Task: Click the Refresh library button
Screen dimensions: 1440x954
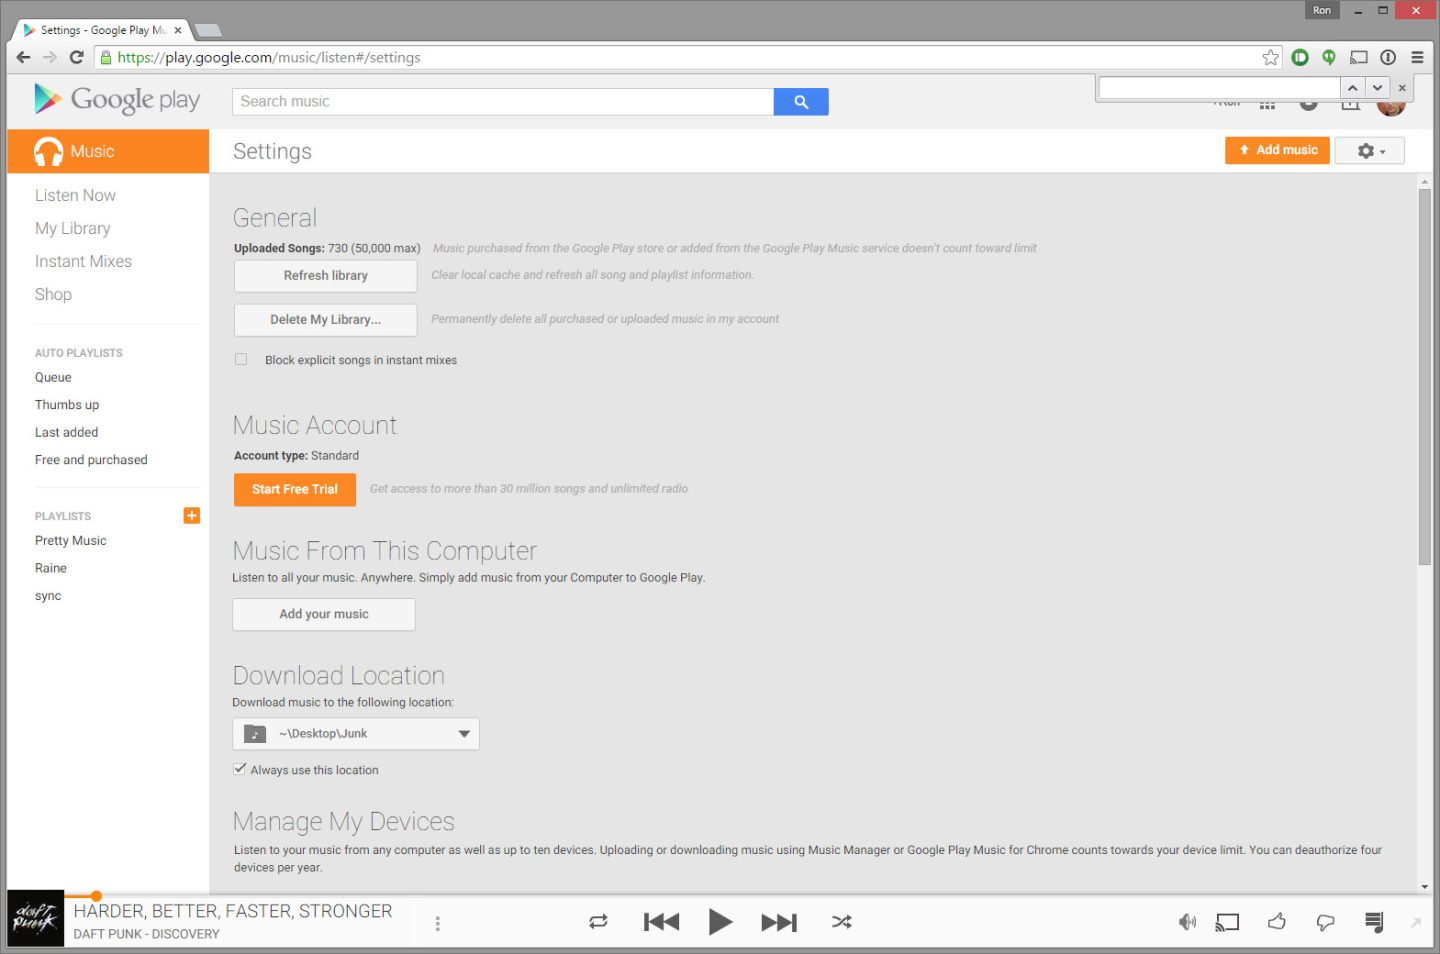Action: [325, 276]
